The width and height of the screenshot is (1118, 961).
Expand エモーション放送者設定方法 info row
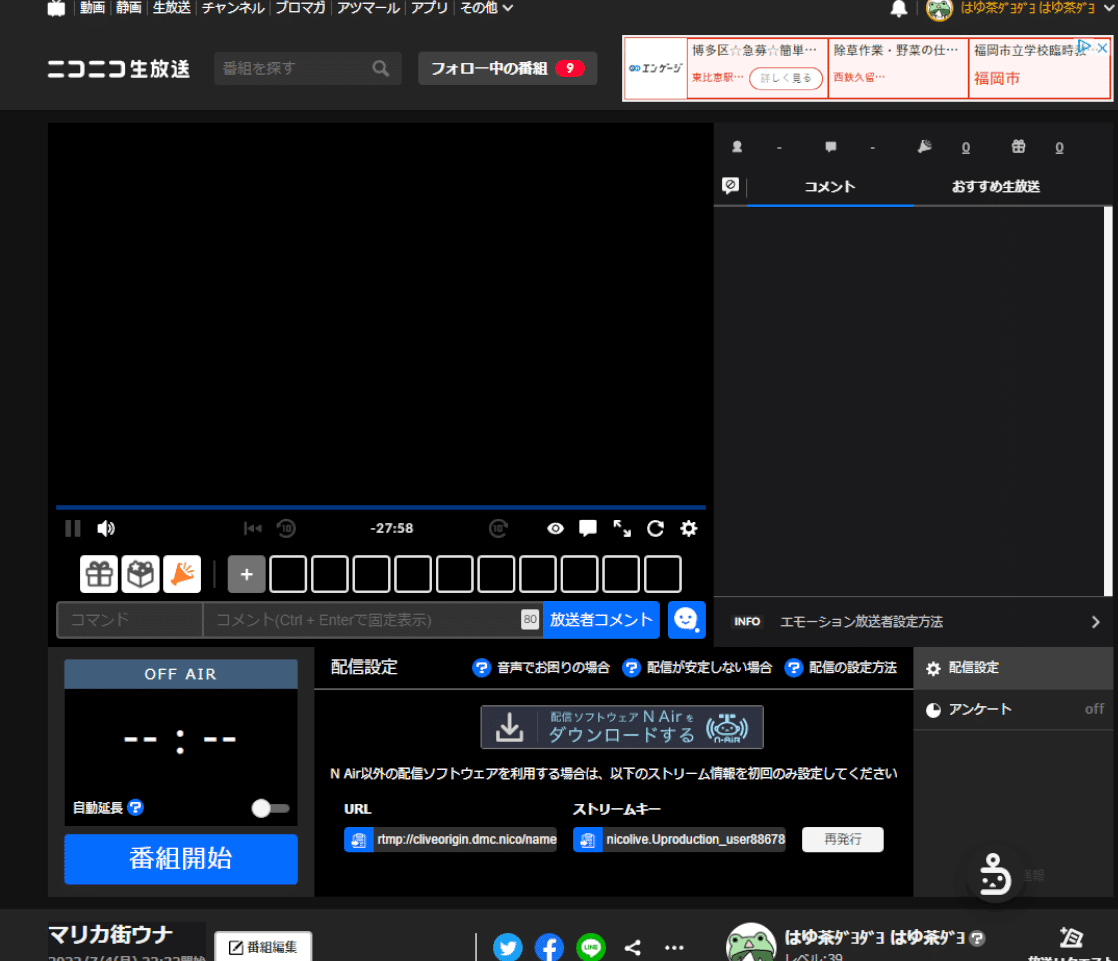click(x=1095, y=621)
